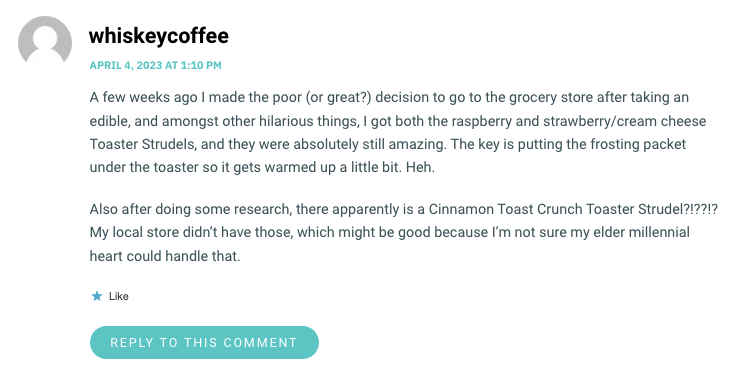The height and width of the screenshot is (372, 744).
Task: Click 'strawberry/cream cheese' in the comment text
Action: click(624, 121)
